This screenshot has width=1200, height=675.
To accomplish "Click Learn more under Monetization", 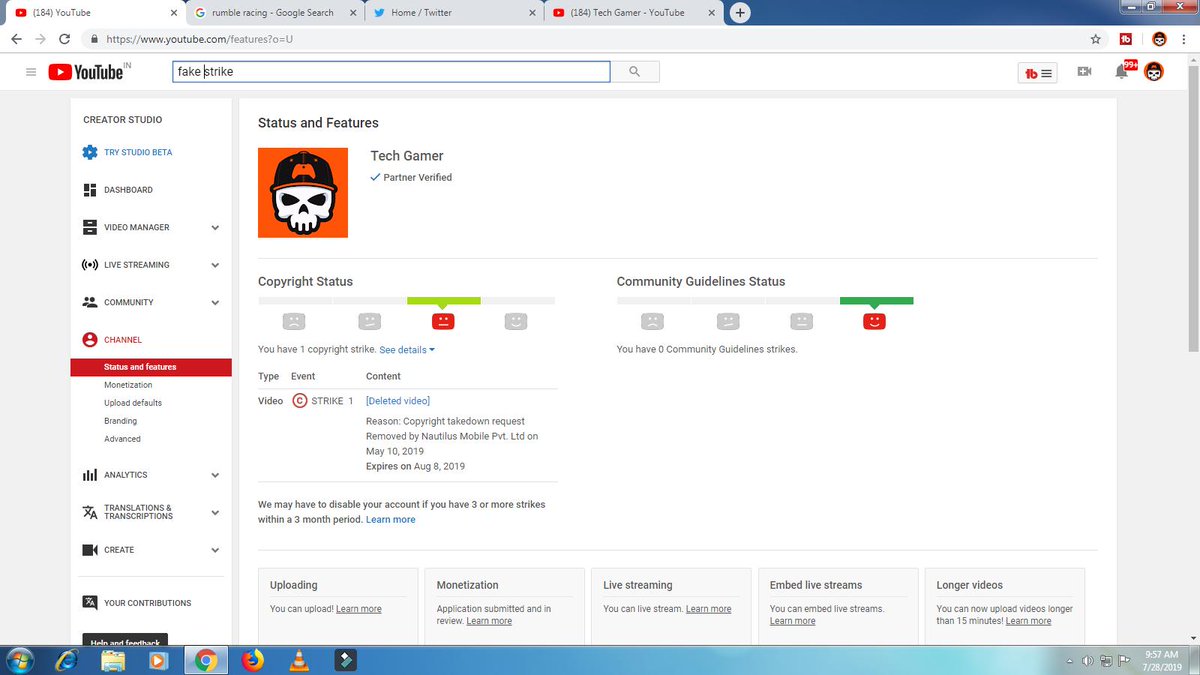I will pyautogui.click(x=489, y=621).
